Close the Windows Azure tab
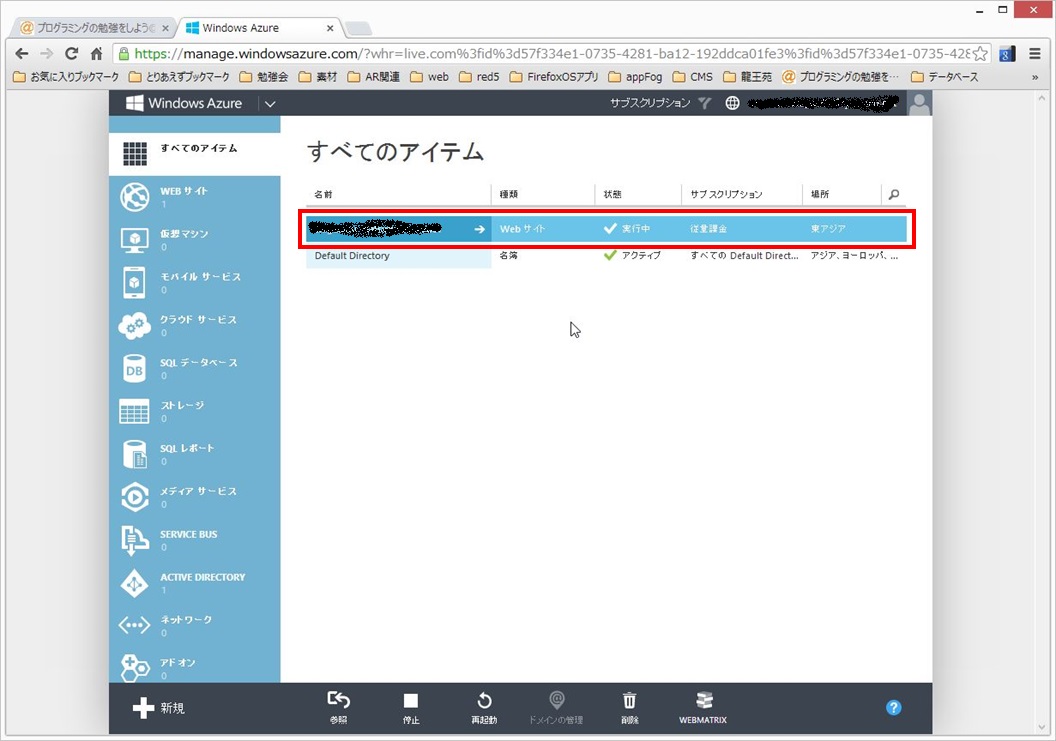Screen dimensions: 1056x741 (x=330, y=28)
